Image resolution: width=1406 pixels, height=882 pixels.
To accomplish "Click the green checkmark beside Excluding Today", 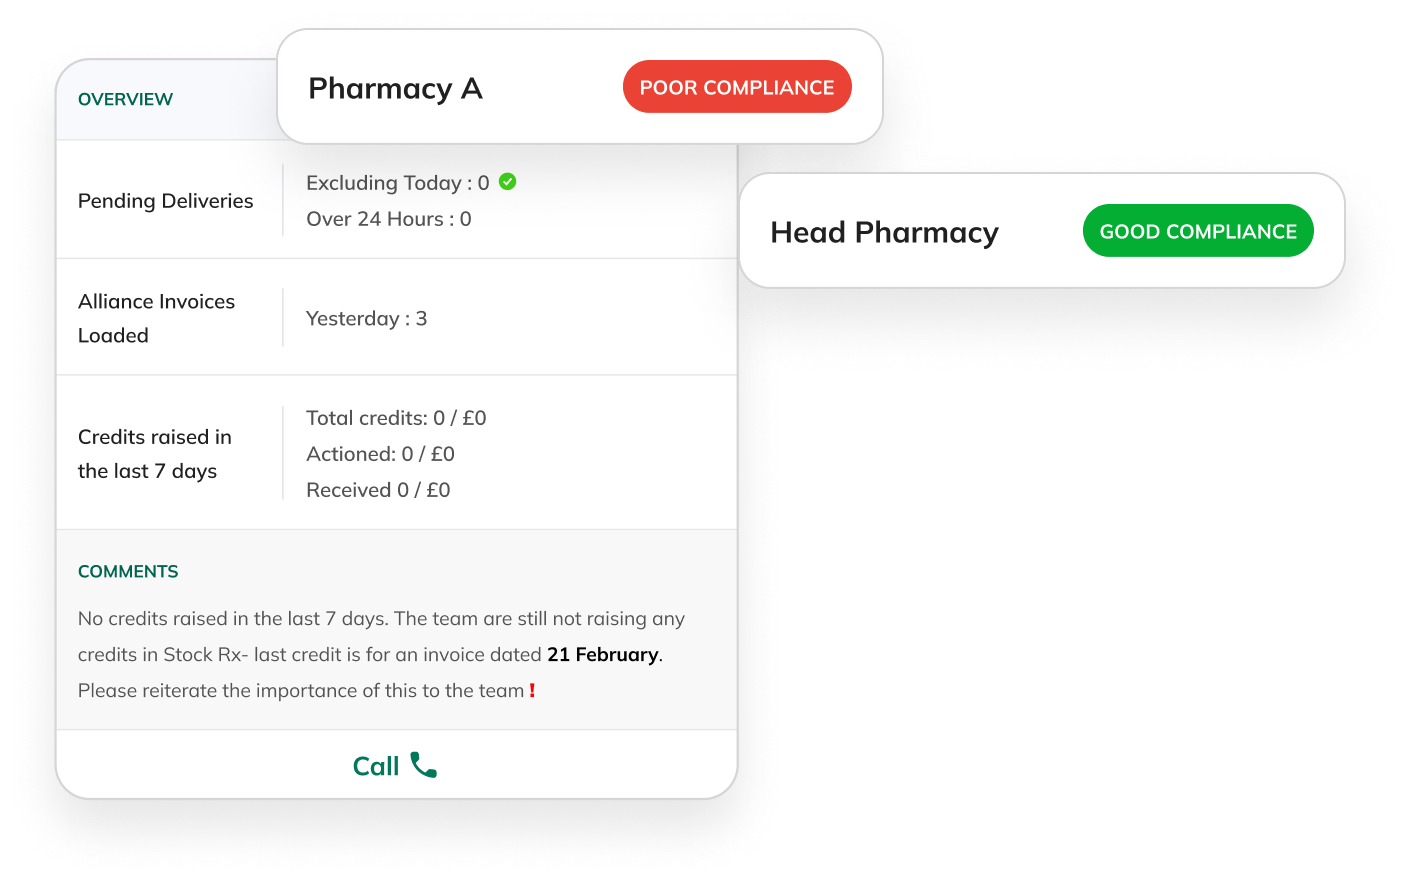I will tap(508, 182).
